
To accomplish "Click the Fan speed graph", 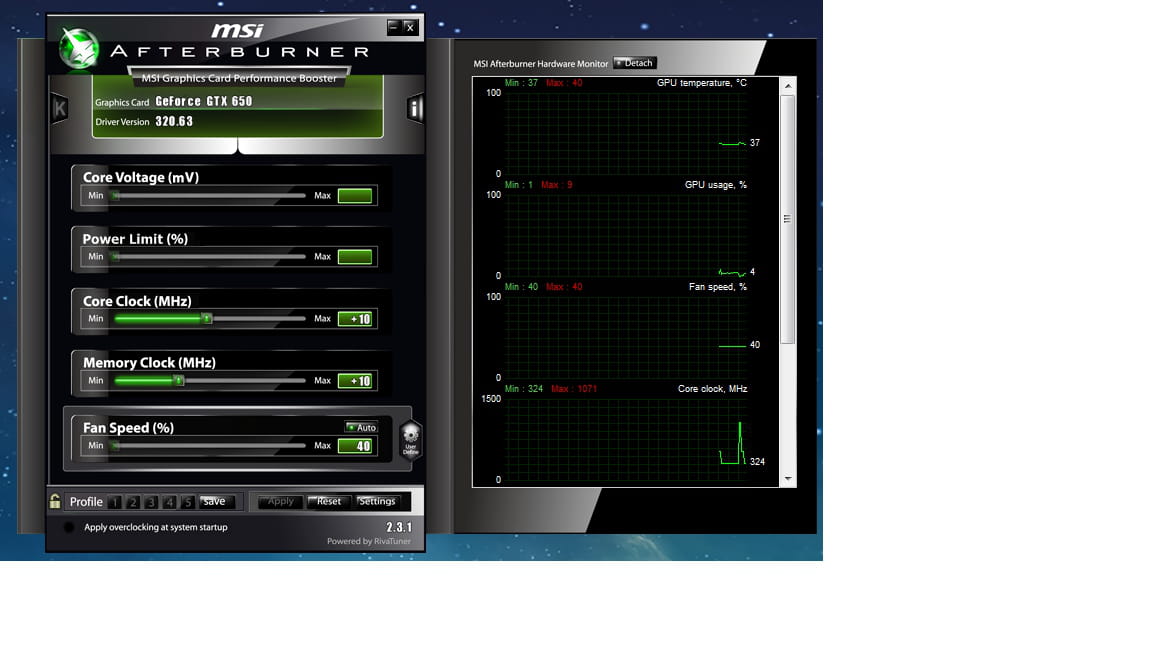I will (626, 338).
